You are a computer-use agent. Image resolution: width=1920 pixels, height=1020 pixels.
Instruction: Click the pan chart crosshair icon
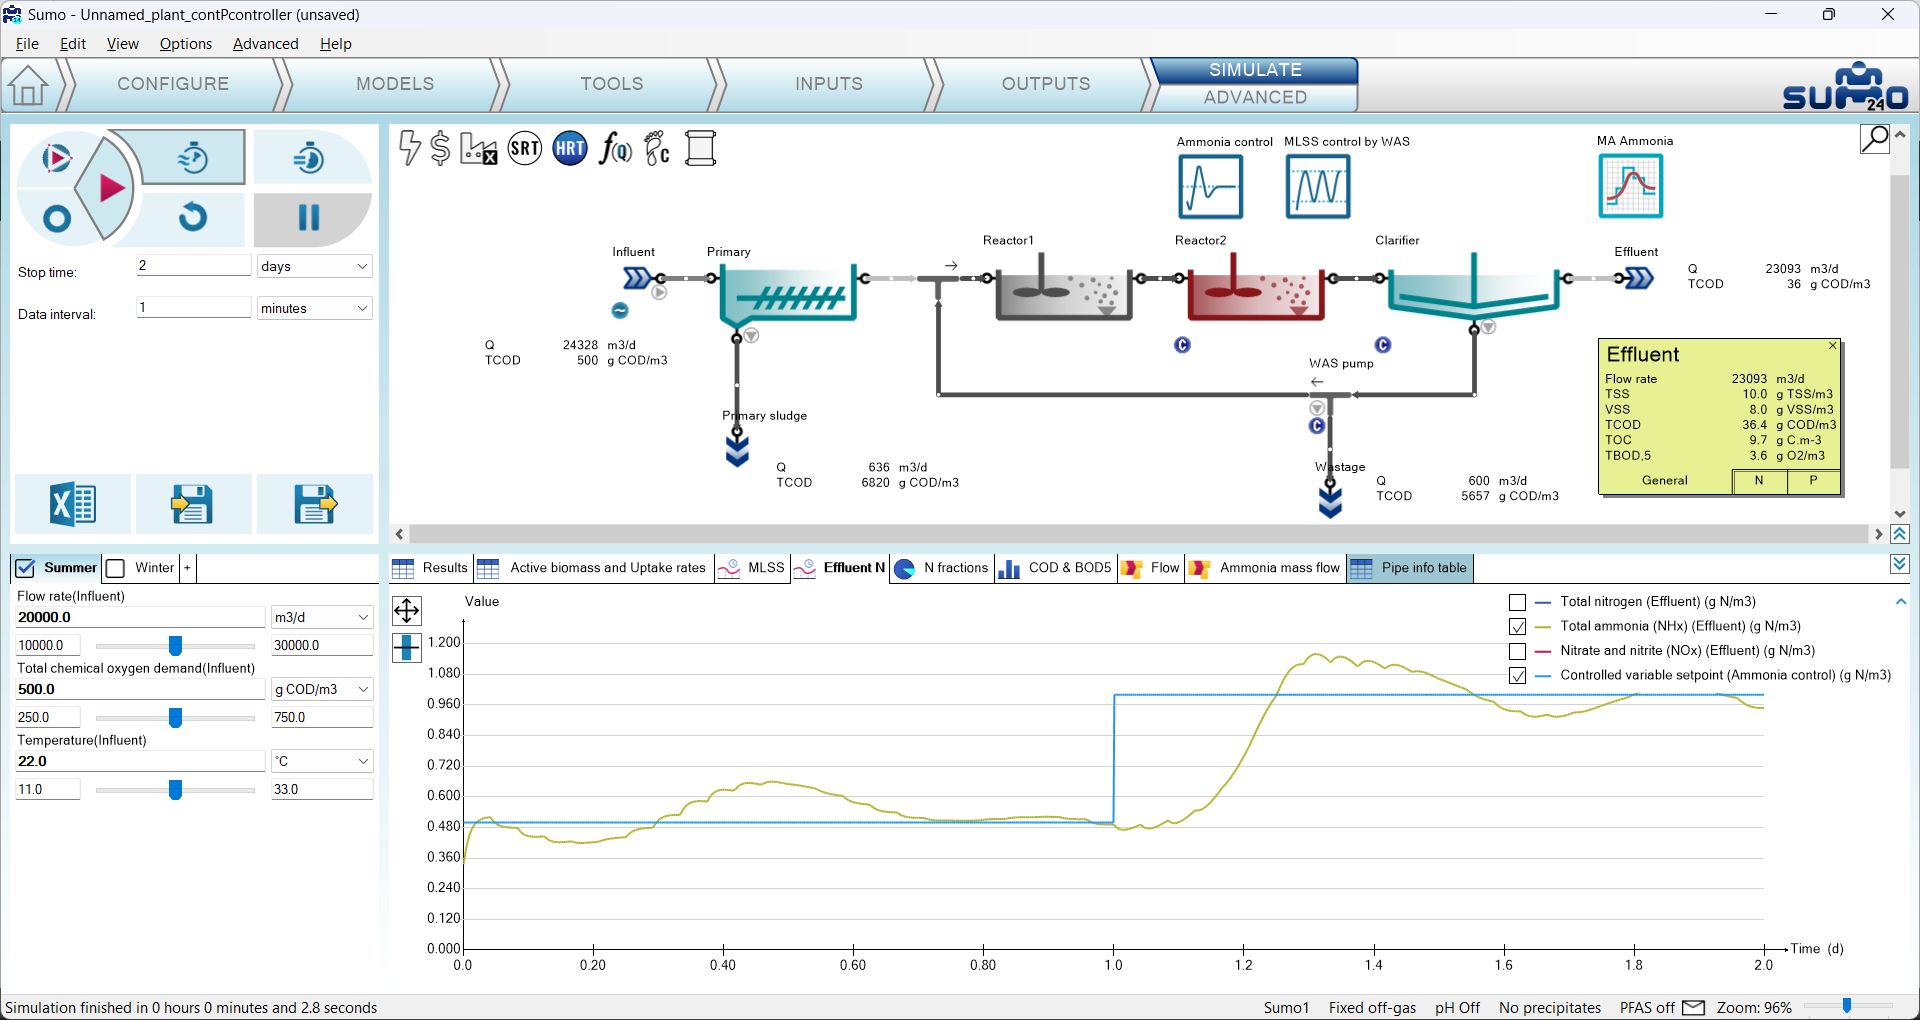407,610
